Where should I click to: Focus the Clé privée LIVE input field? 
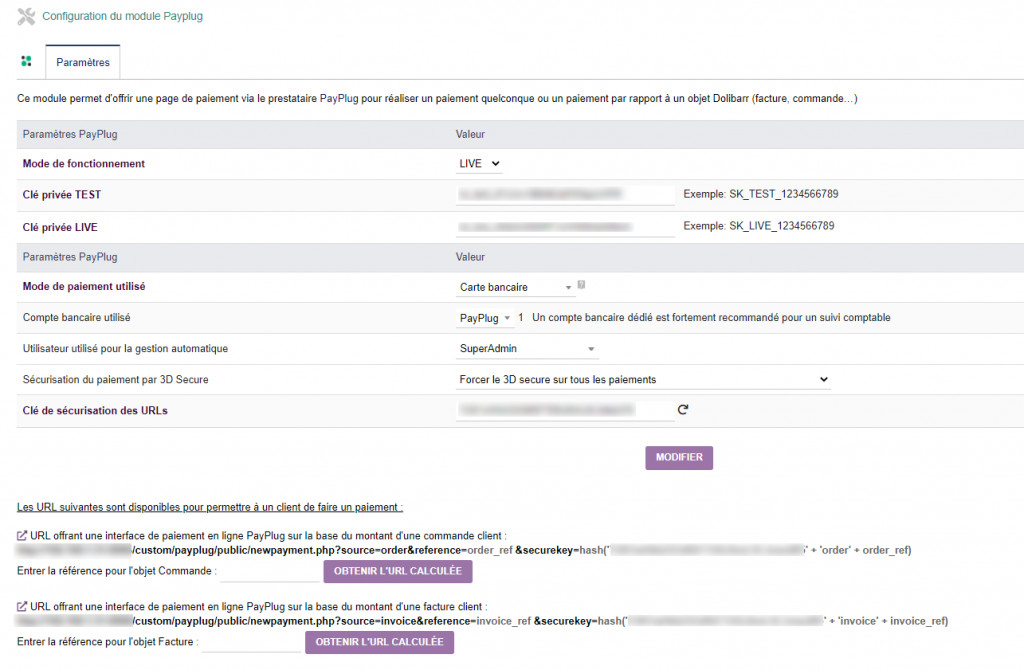(565, 227)
